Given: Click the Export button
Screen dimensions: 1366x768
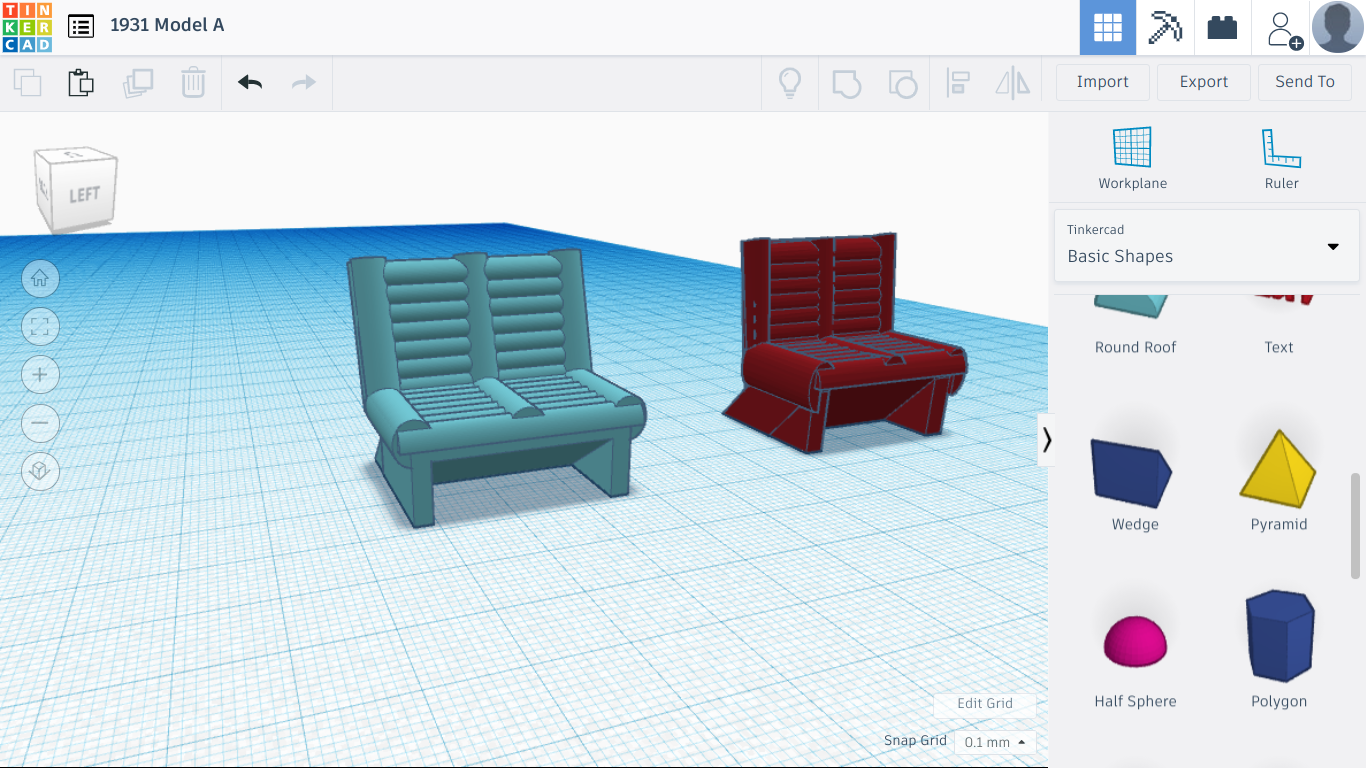Looking at the screenshot, I should [x=1204, y=82].
